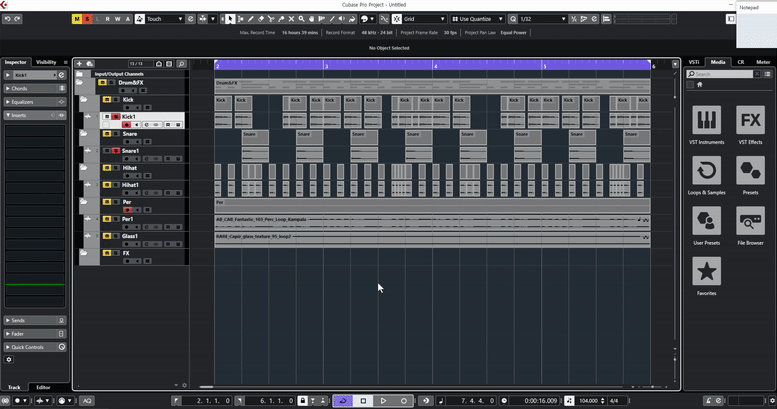Select the Split scissors tool
This screenshot has width=777, height=409.
point(271,19)
